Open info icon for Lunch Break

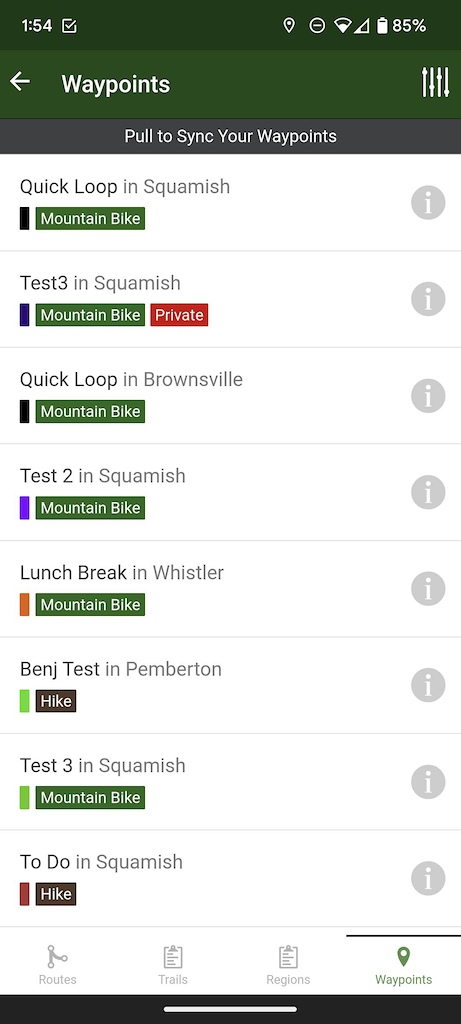(428, 589)
